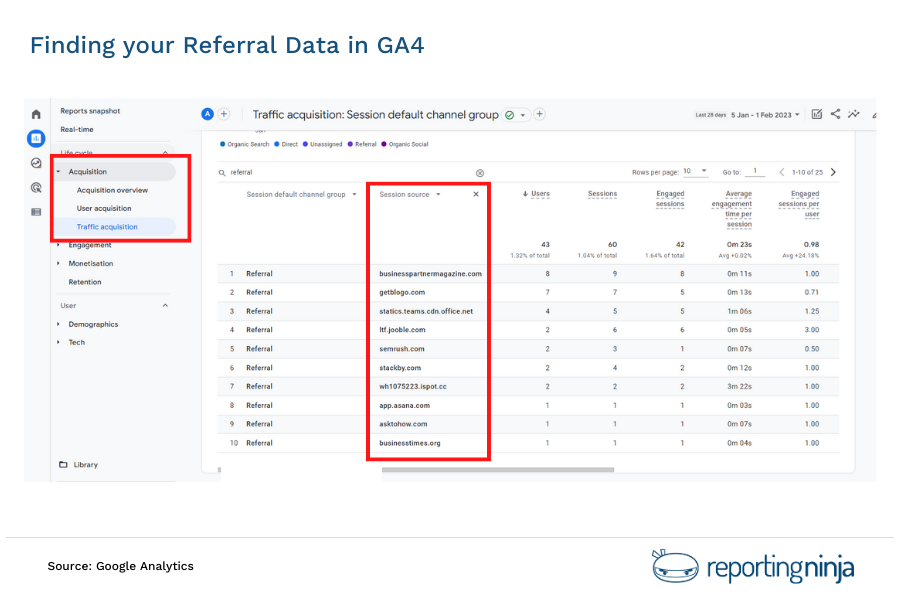
Task: Sort by Sessions column header
Action: pyautogui.click(x=602, y=194)
